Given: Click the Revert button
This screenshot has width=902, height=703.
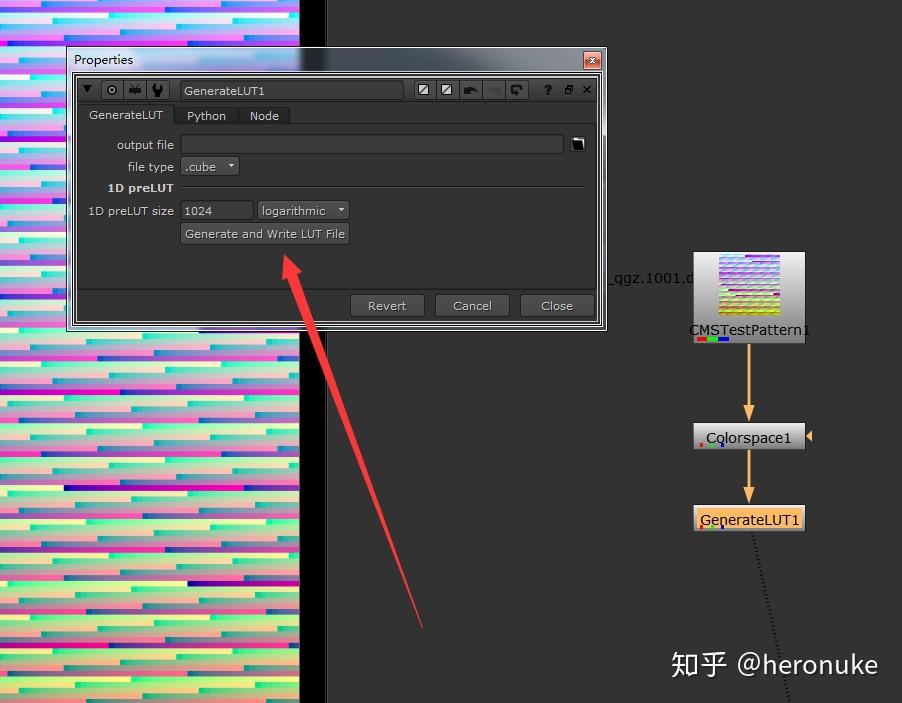Looking at the screenshot, I should tap(387, 305).
